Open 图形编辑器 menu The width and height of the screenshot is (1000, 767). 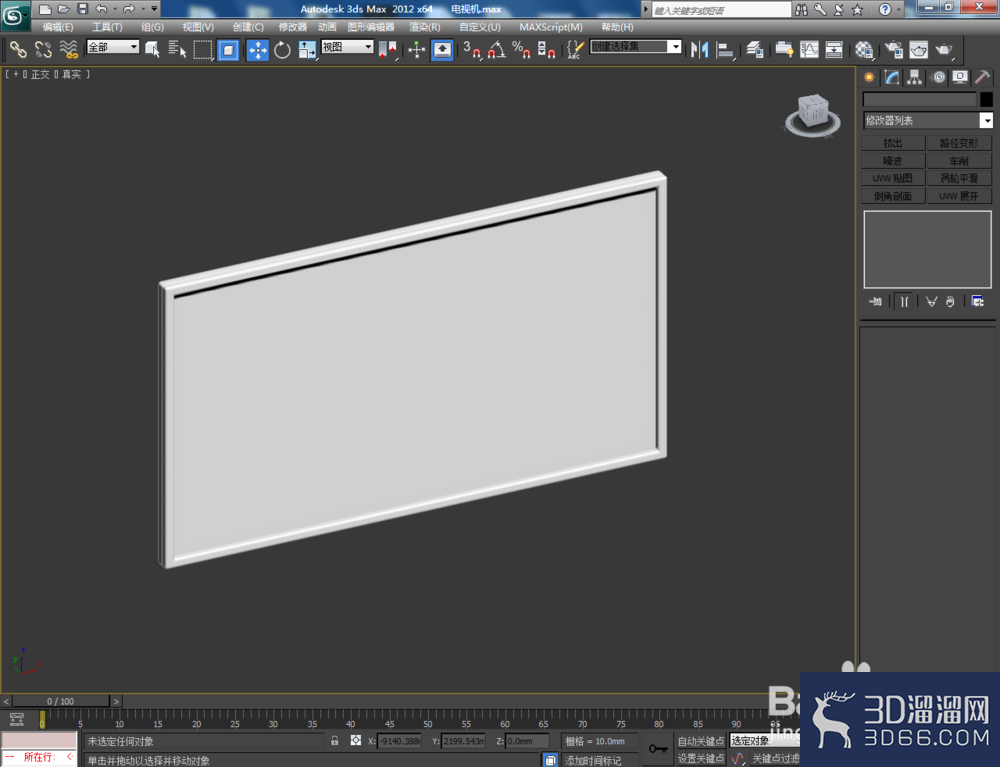tap(371, 27)
